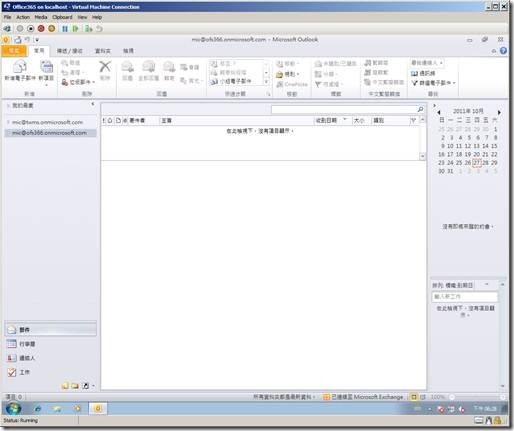The image size is (514, 431).
Task: Click the OneNote ribbon button
Action: coord(292,84)
